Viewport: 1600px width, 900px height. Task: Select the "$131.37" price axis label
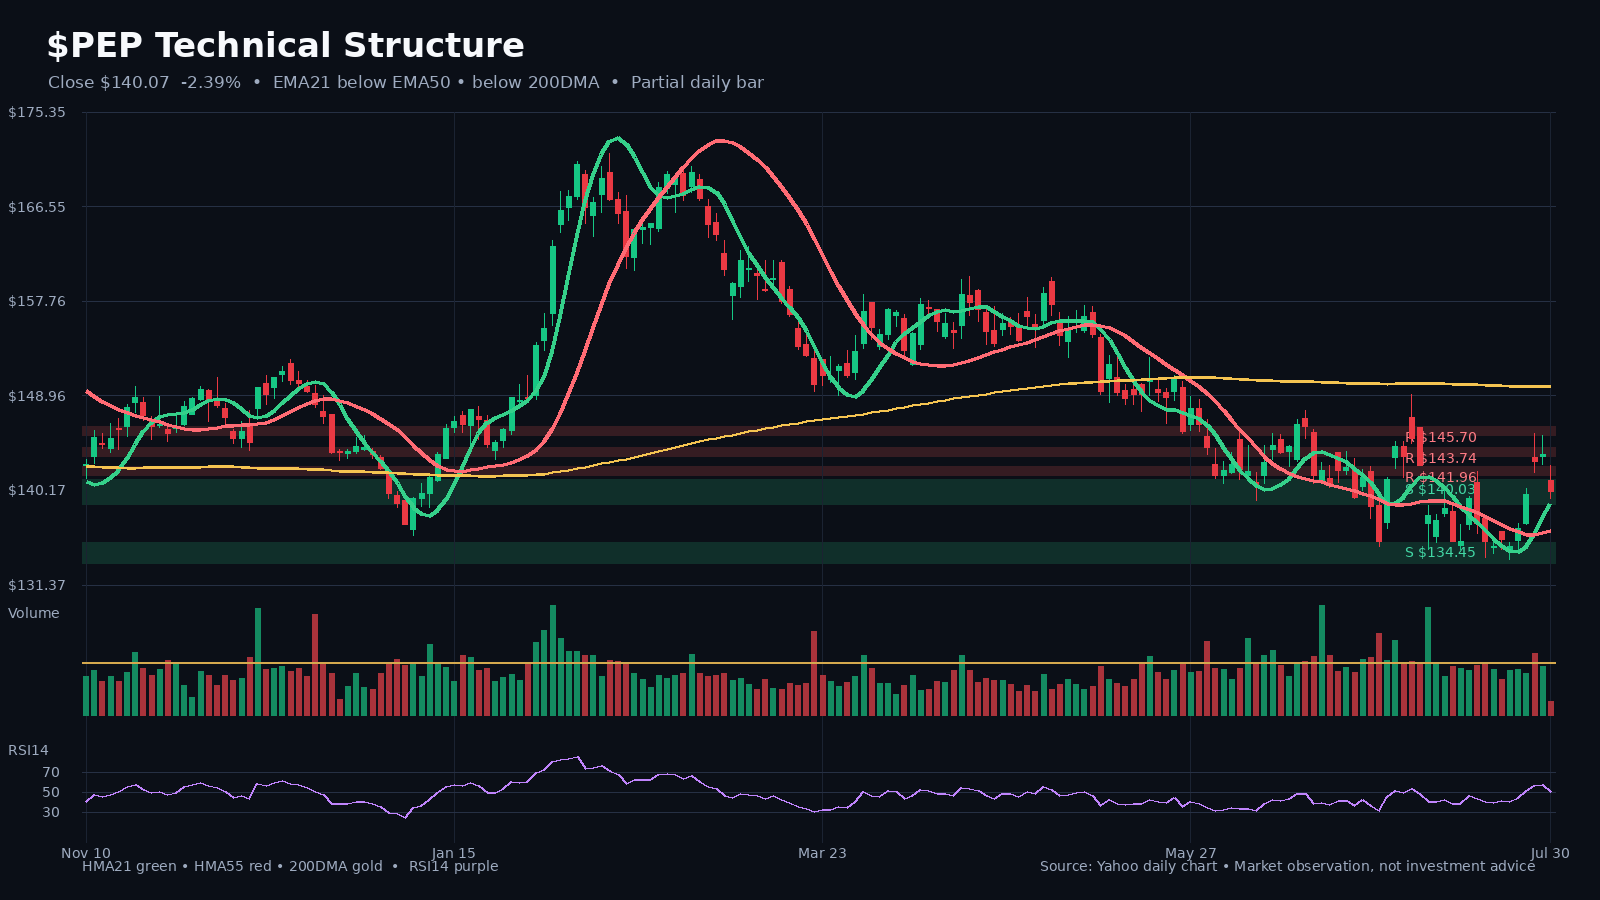coord(37,585)
